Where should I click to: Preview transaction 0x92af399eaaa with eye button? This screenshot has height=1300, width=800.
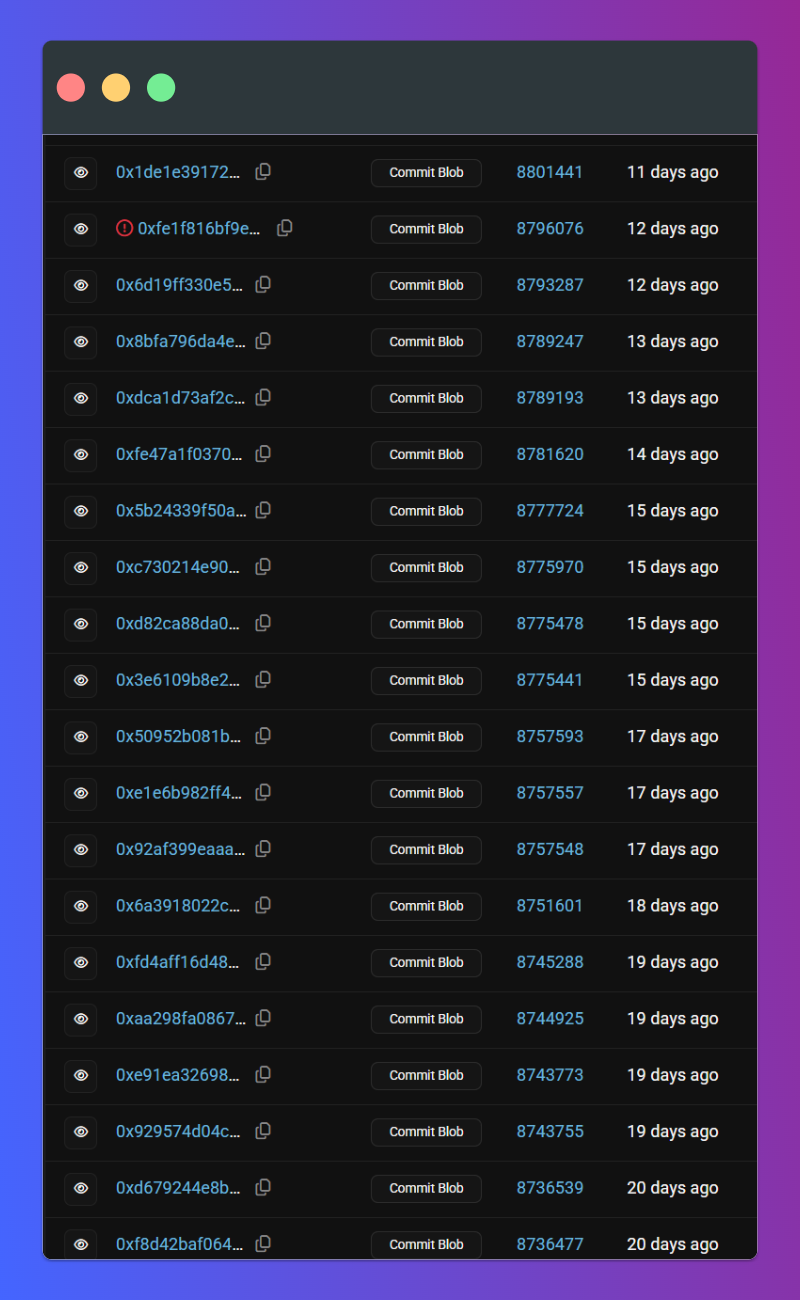(81, 850)
